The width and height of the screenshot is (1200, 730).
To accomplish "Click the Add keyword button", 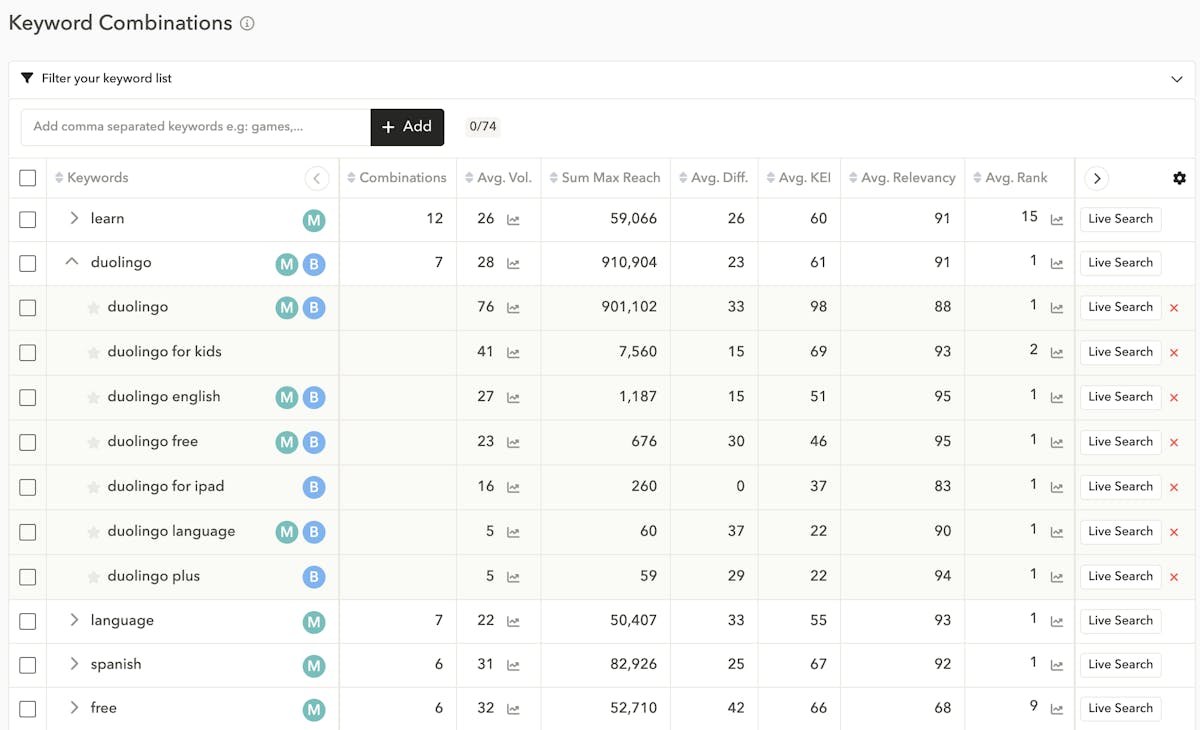I will tap(407, 127).
